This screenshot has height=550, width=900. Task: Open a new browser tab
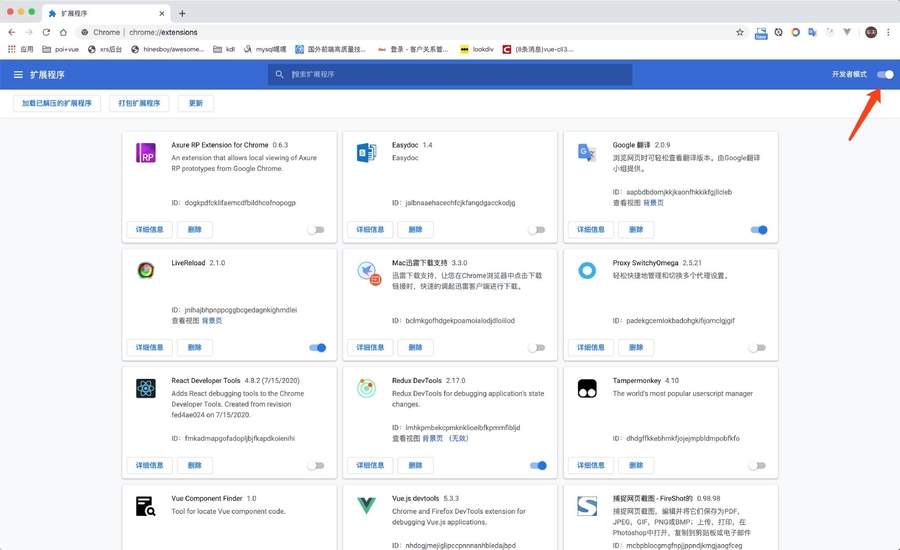[x=182, y=13]
